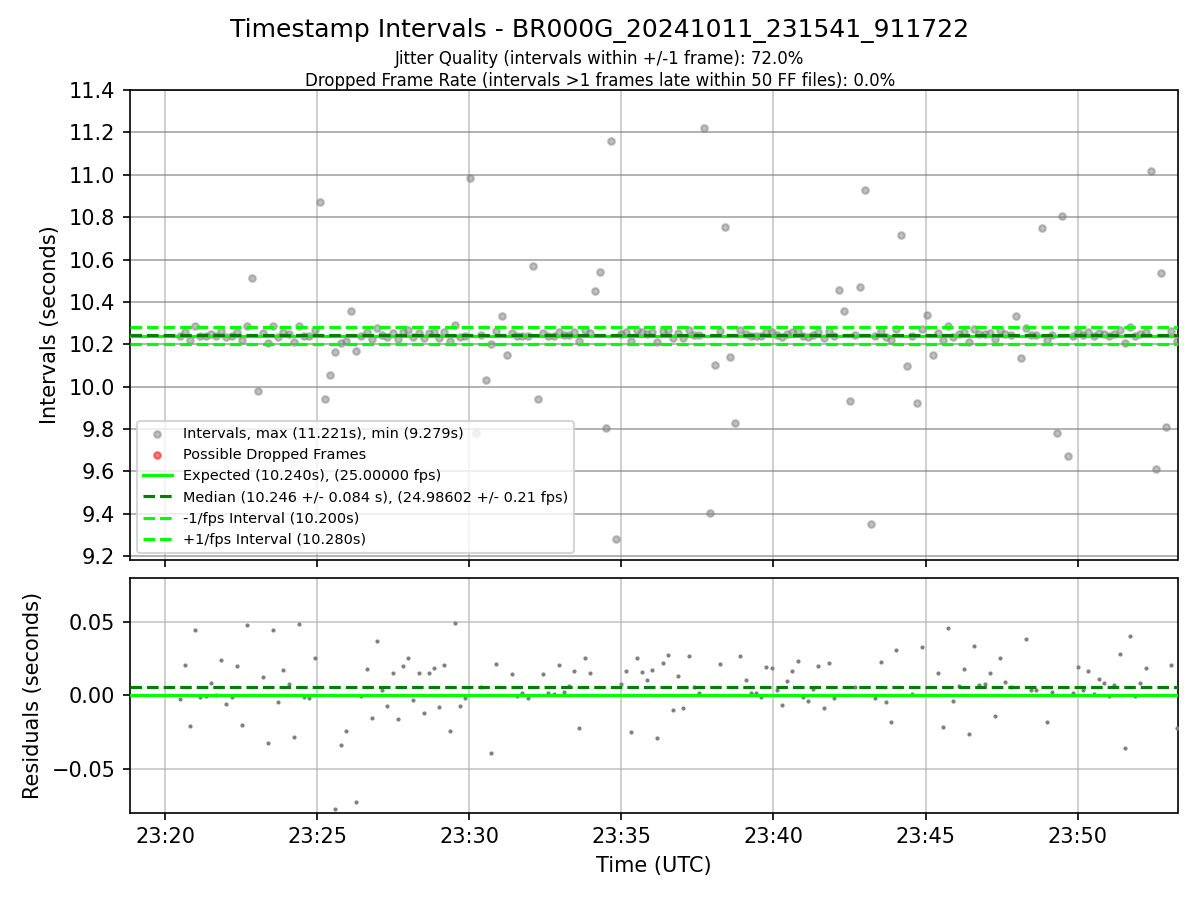Click the '23:25' x-axis tick label
Screen dimensions: 1200x900
coord(316,833)
